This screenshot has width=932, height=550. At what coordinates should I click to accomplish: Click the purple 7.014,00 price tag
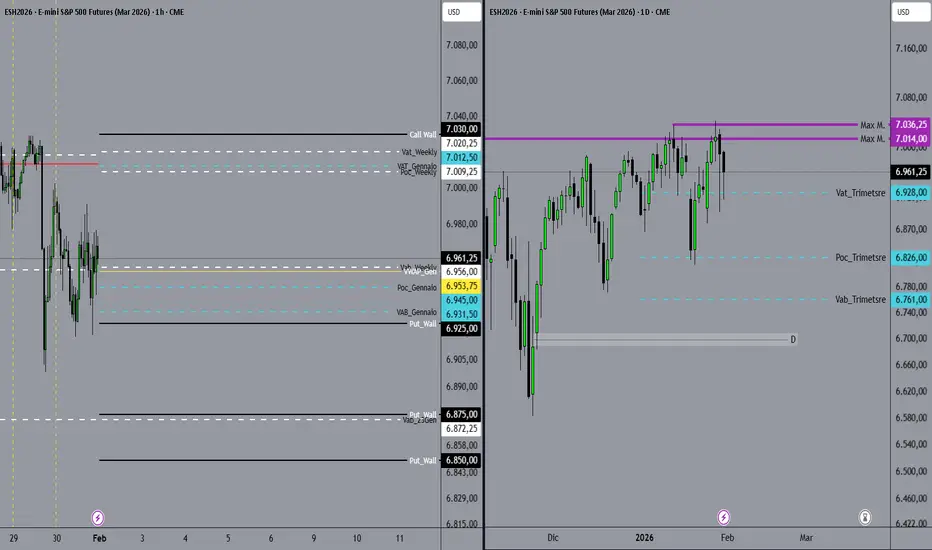click(x=911, y=139)
